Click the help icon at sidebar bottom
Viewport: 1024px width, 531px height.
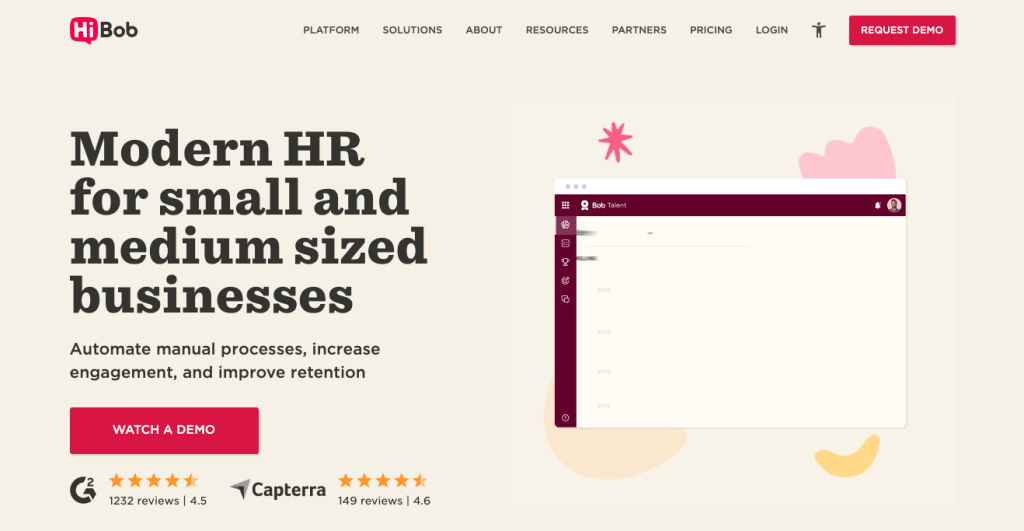[x=565, y=417]
